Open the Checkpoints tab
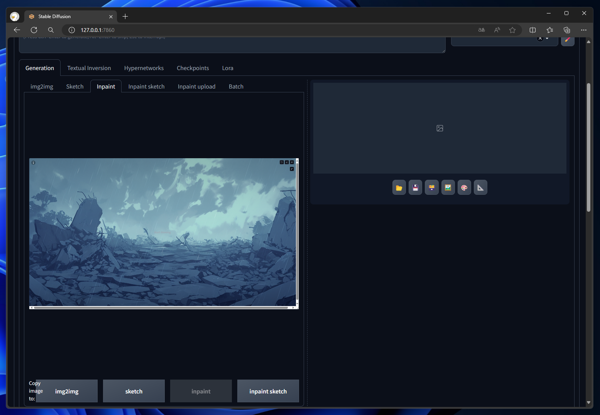This screenshot has width=600, height=415. [193, 68]
